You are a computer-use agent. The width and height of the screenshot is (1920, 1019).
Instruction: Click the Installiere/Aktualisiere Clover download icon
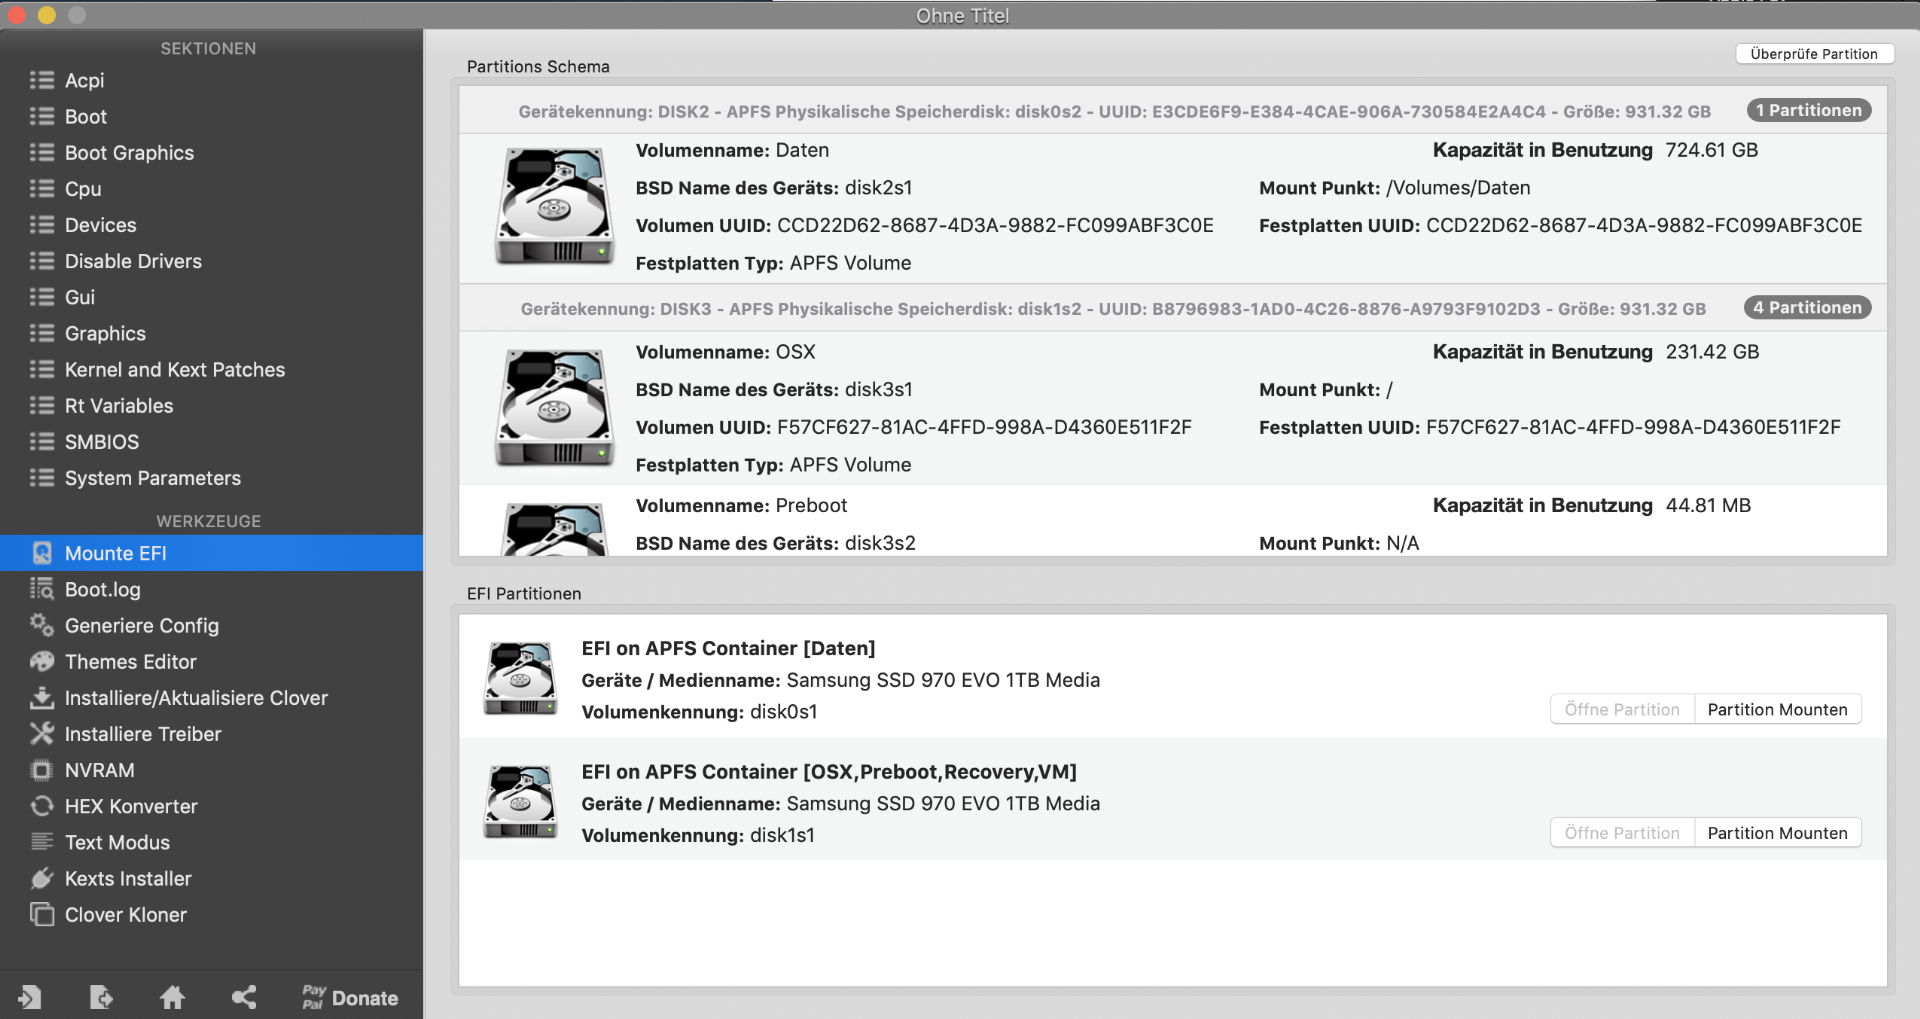click(x=42, y=697)
